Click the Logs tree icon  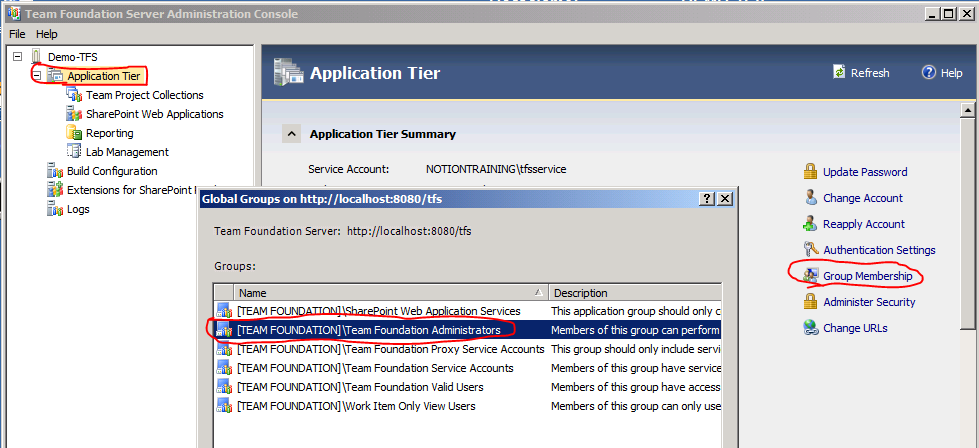(x=56, y=209)
